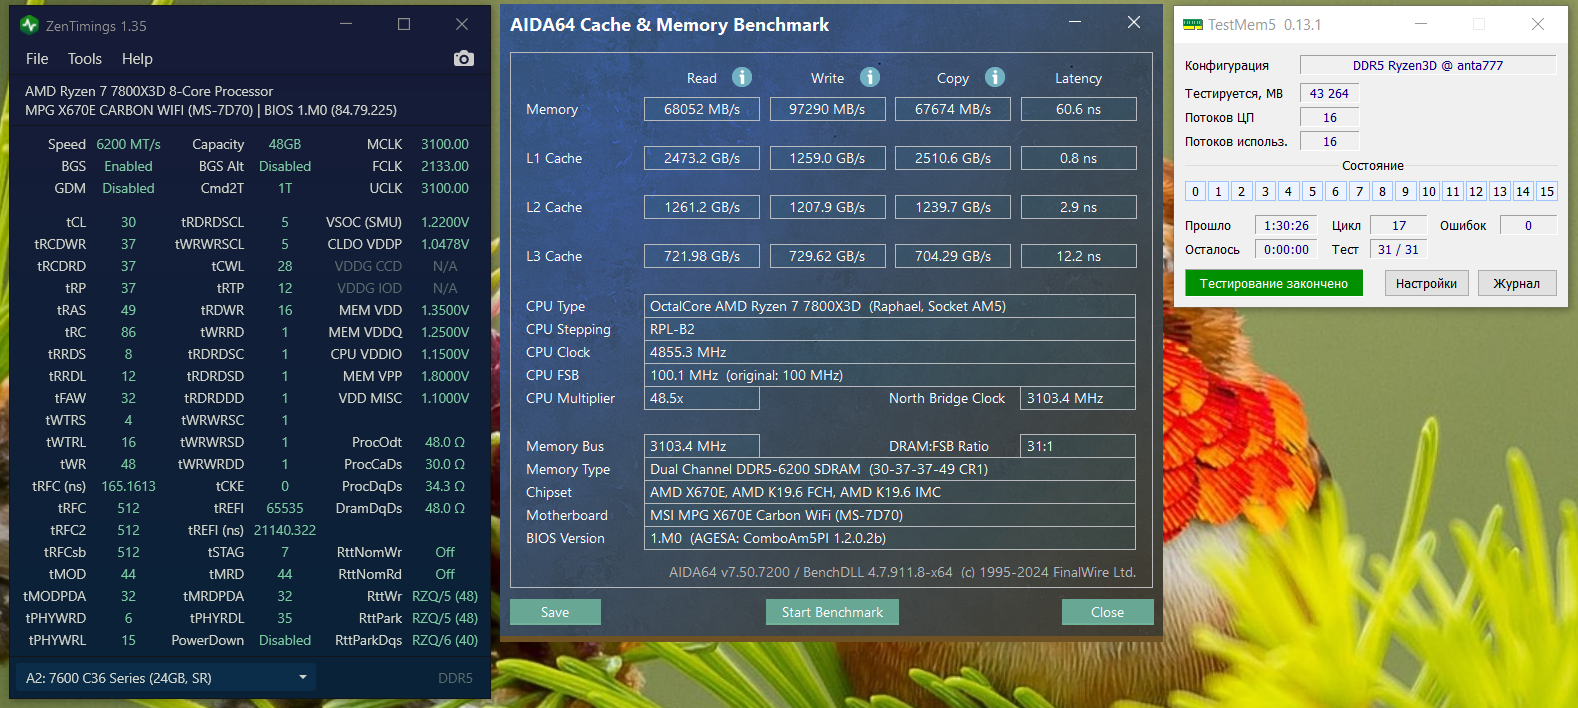Select thread status cell 7 in TestMem5
This screenshot has width=1578, height=708.
1359,191
